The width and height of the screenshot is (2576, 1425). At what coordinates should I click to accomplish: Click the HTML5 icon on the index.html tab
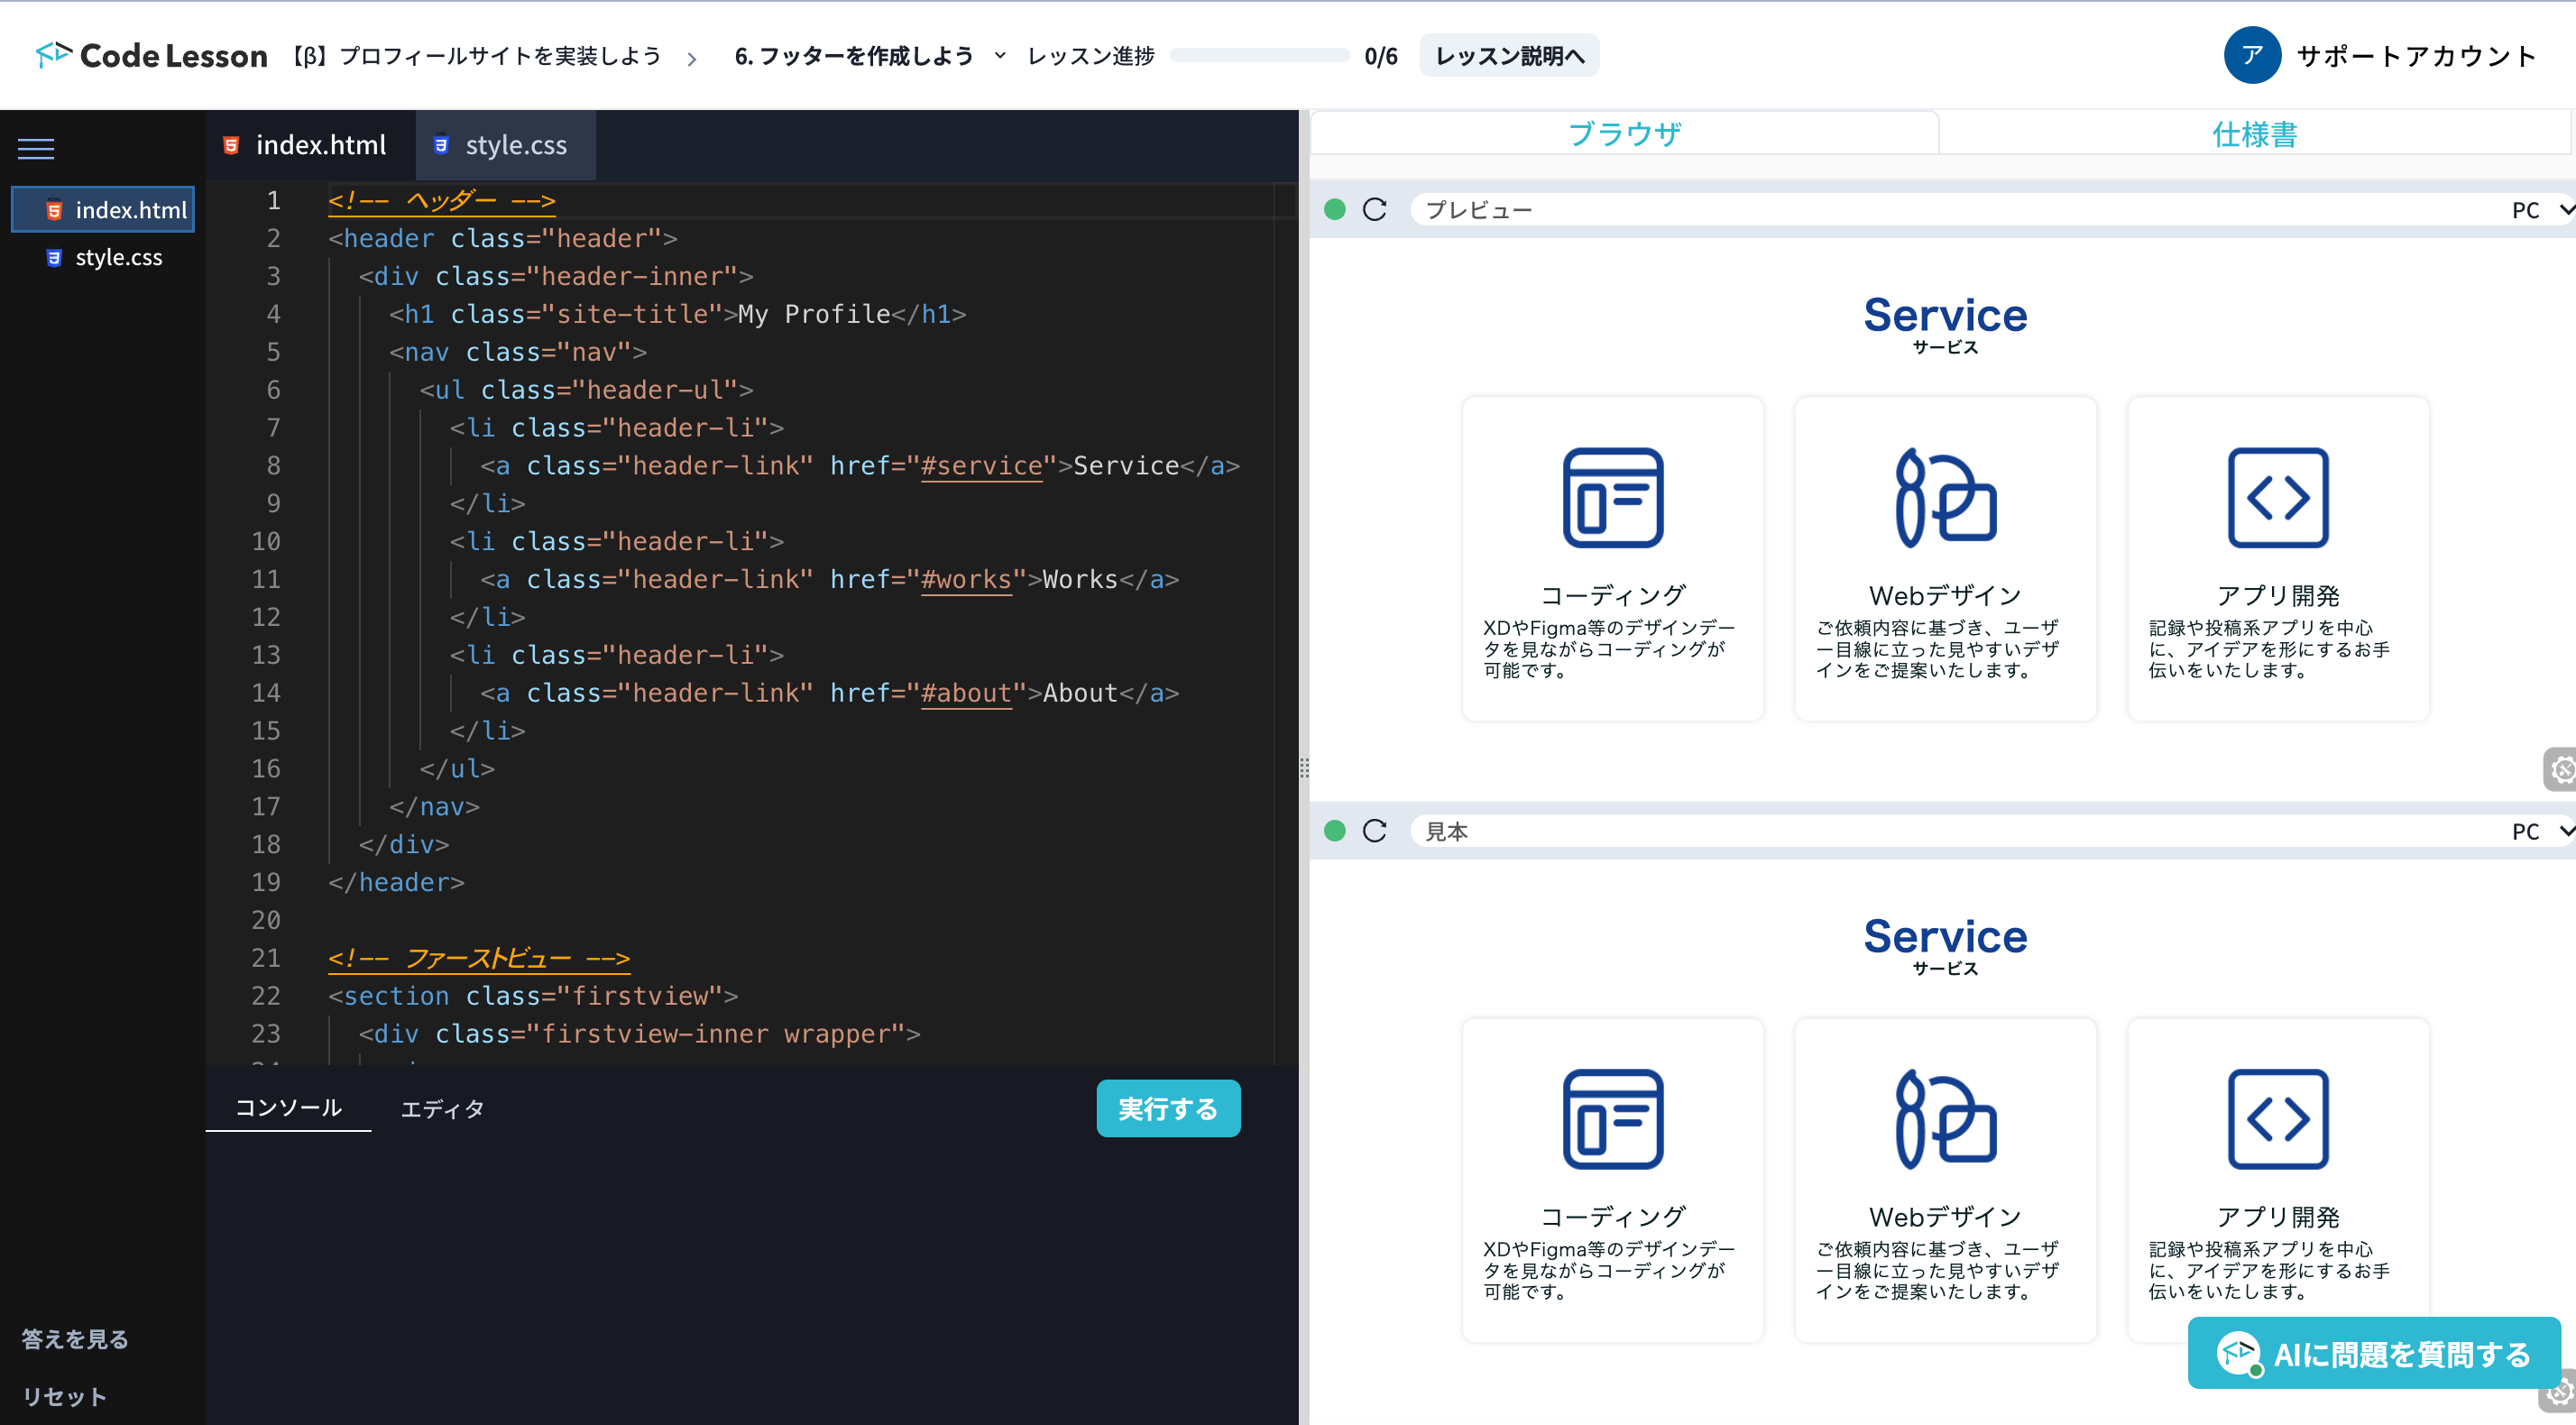(232, 145)
